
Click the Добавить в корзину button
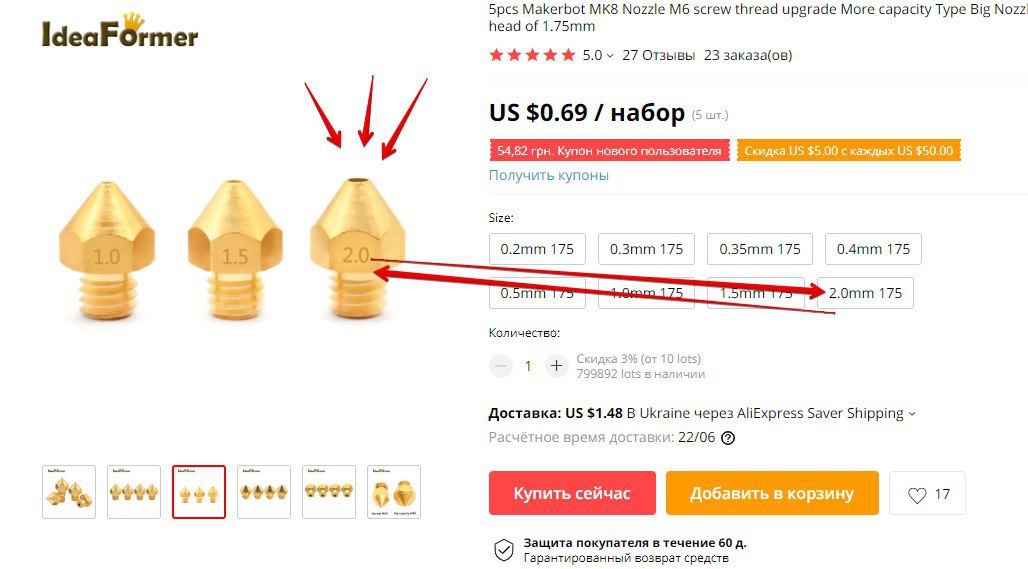[772, 493]
